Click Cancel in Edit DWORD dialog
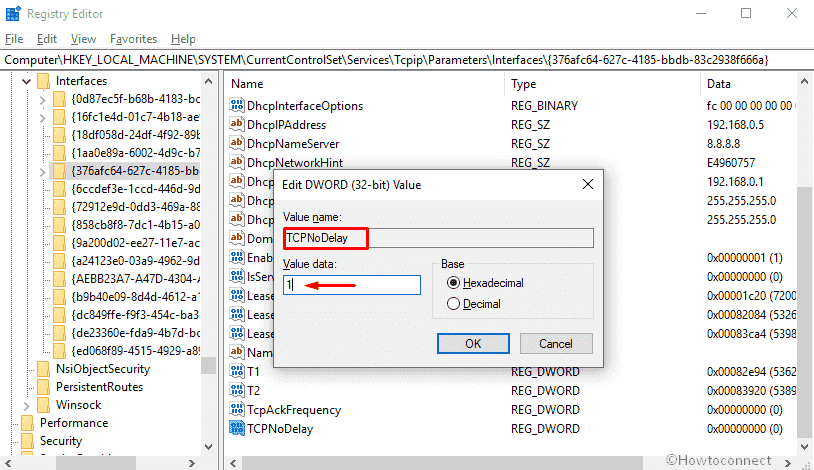Viewport: 814px width, 470px height. click(556, 343)
